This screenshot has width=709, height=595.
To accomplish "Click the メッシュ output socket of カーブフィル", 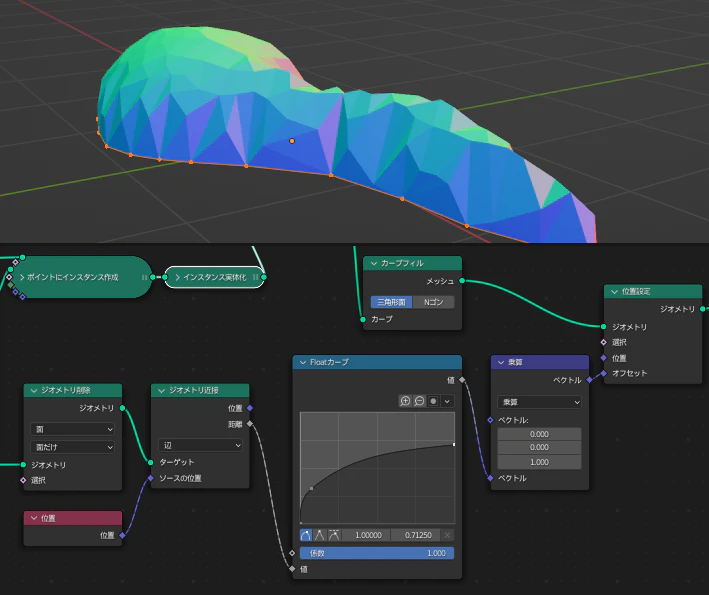I will pyautogui.click(x=462, y=281).
